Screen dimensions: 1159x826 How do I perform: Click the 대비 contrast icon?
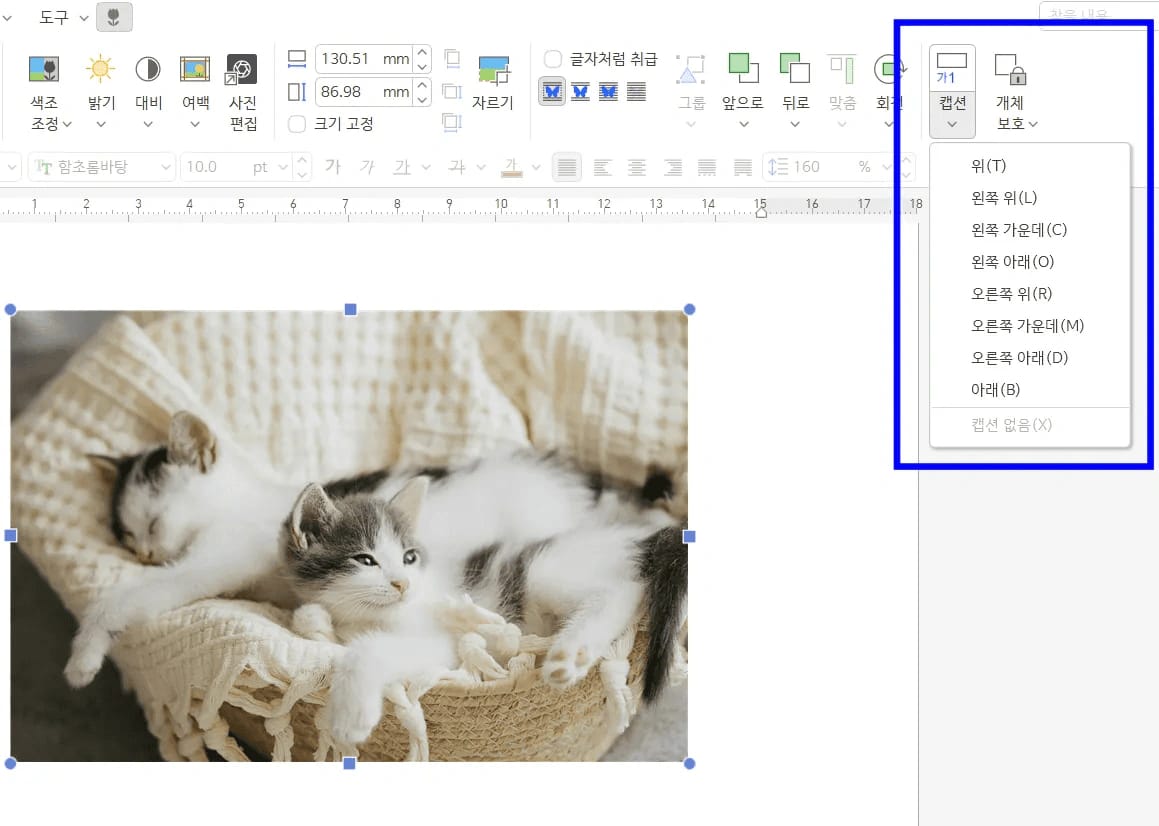point(148,69)
